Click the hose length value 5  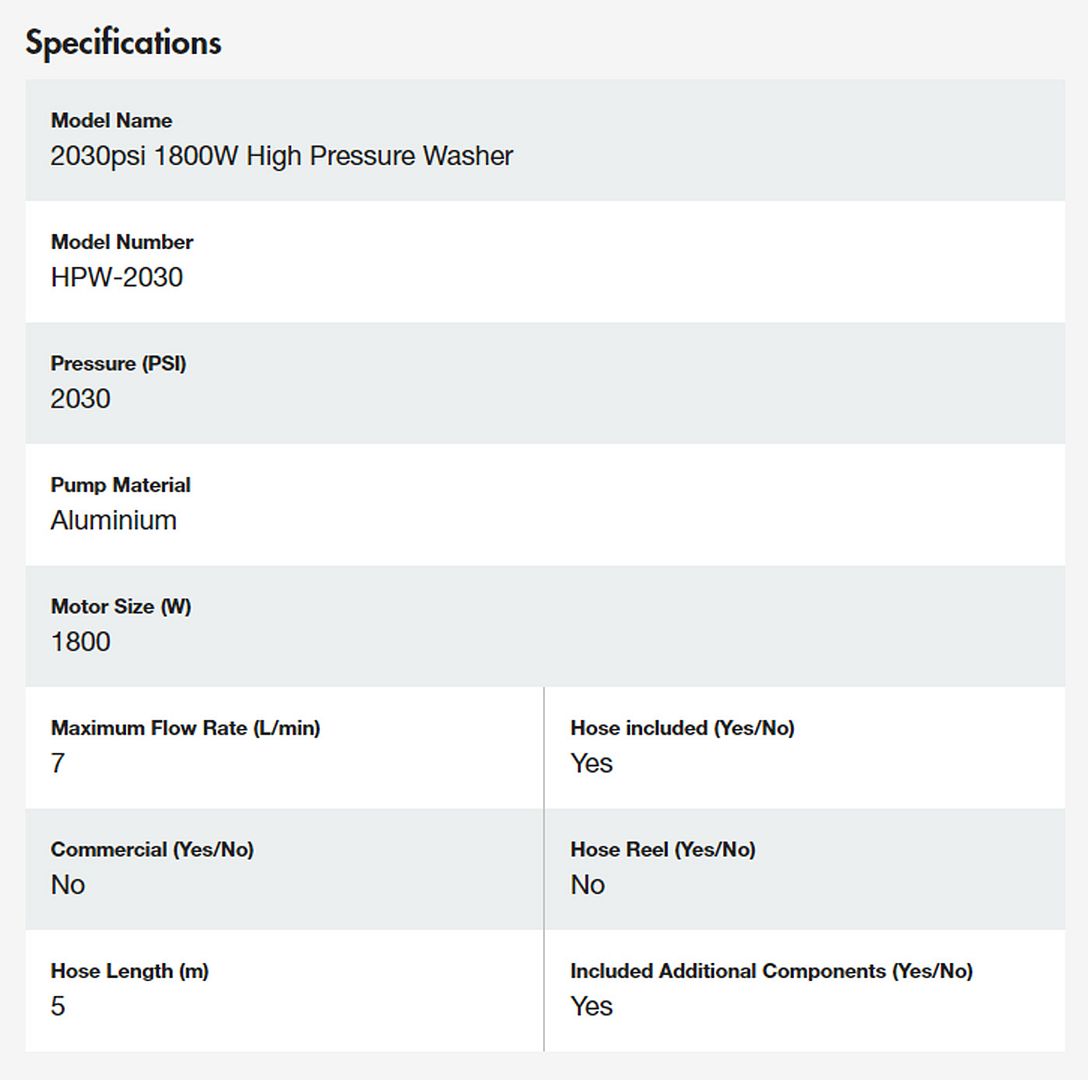point(58,1006)
